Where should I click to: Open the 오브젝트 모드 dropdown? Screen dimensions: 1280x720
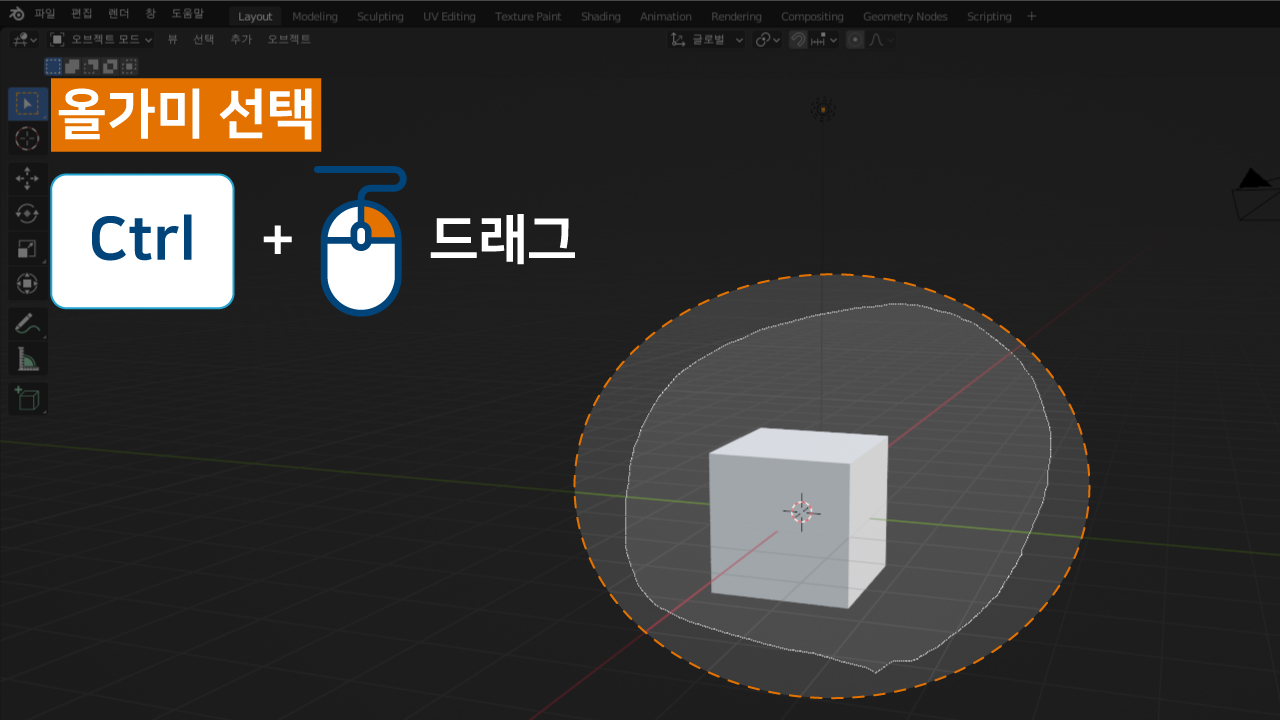[x=101, y=39]
